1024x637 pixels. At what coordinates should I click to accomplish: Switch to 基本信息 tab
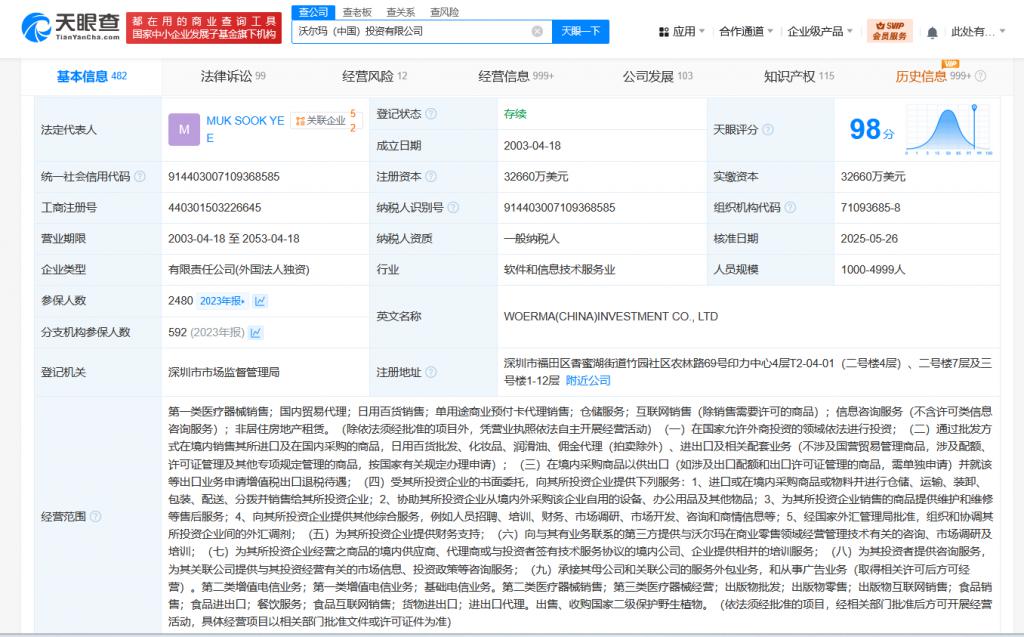(x=91, y=76)
